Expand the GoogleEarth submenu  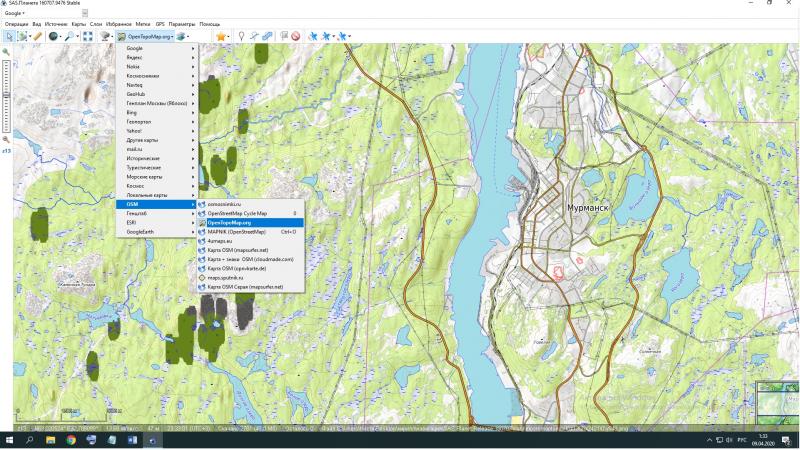coord(157,232)
